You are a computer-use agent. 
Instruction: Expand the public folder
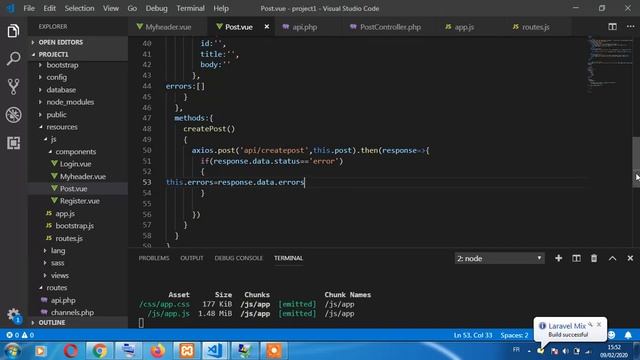56,115
